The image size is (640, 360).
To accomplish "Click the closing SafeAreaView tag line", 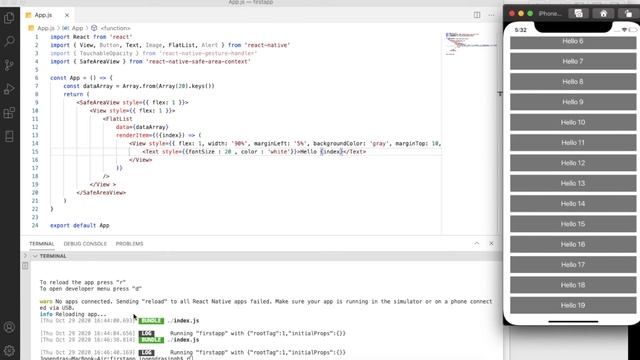I will click(101, 193).
